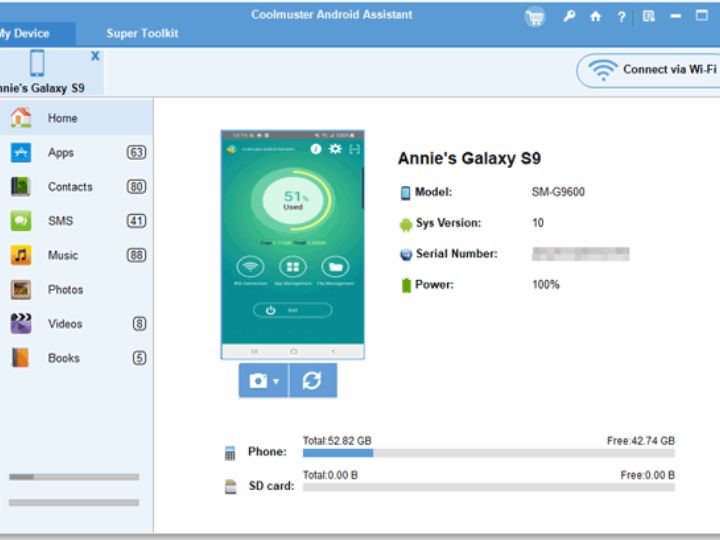Open the Music category in the sidebar
720x540 pixels.
(76, 255)
